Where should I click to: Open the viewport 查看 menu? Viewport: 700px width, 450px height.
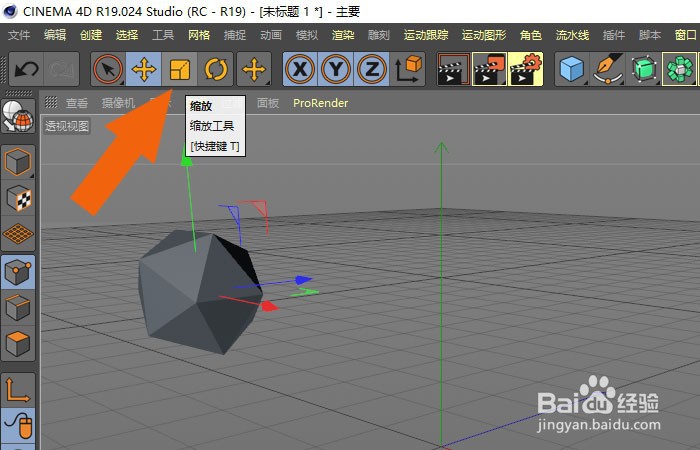pyautogui.click(x=77, y=103)
